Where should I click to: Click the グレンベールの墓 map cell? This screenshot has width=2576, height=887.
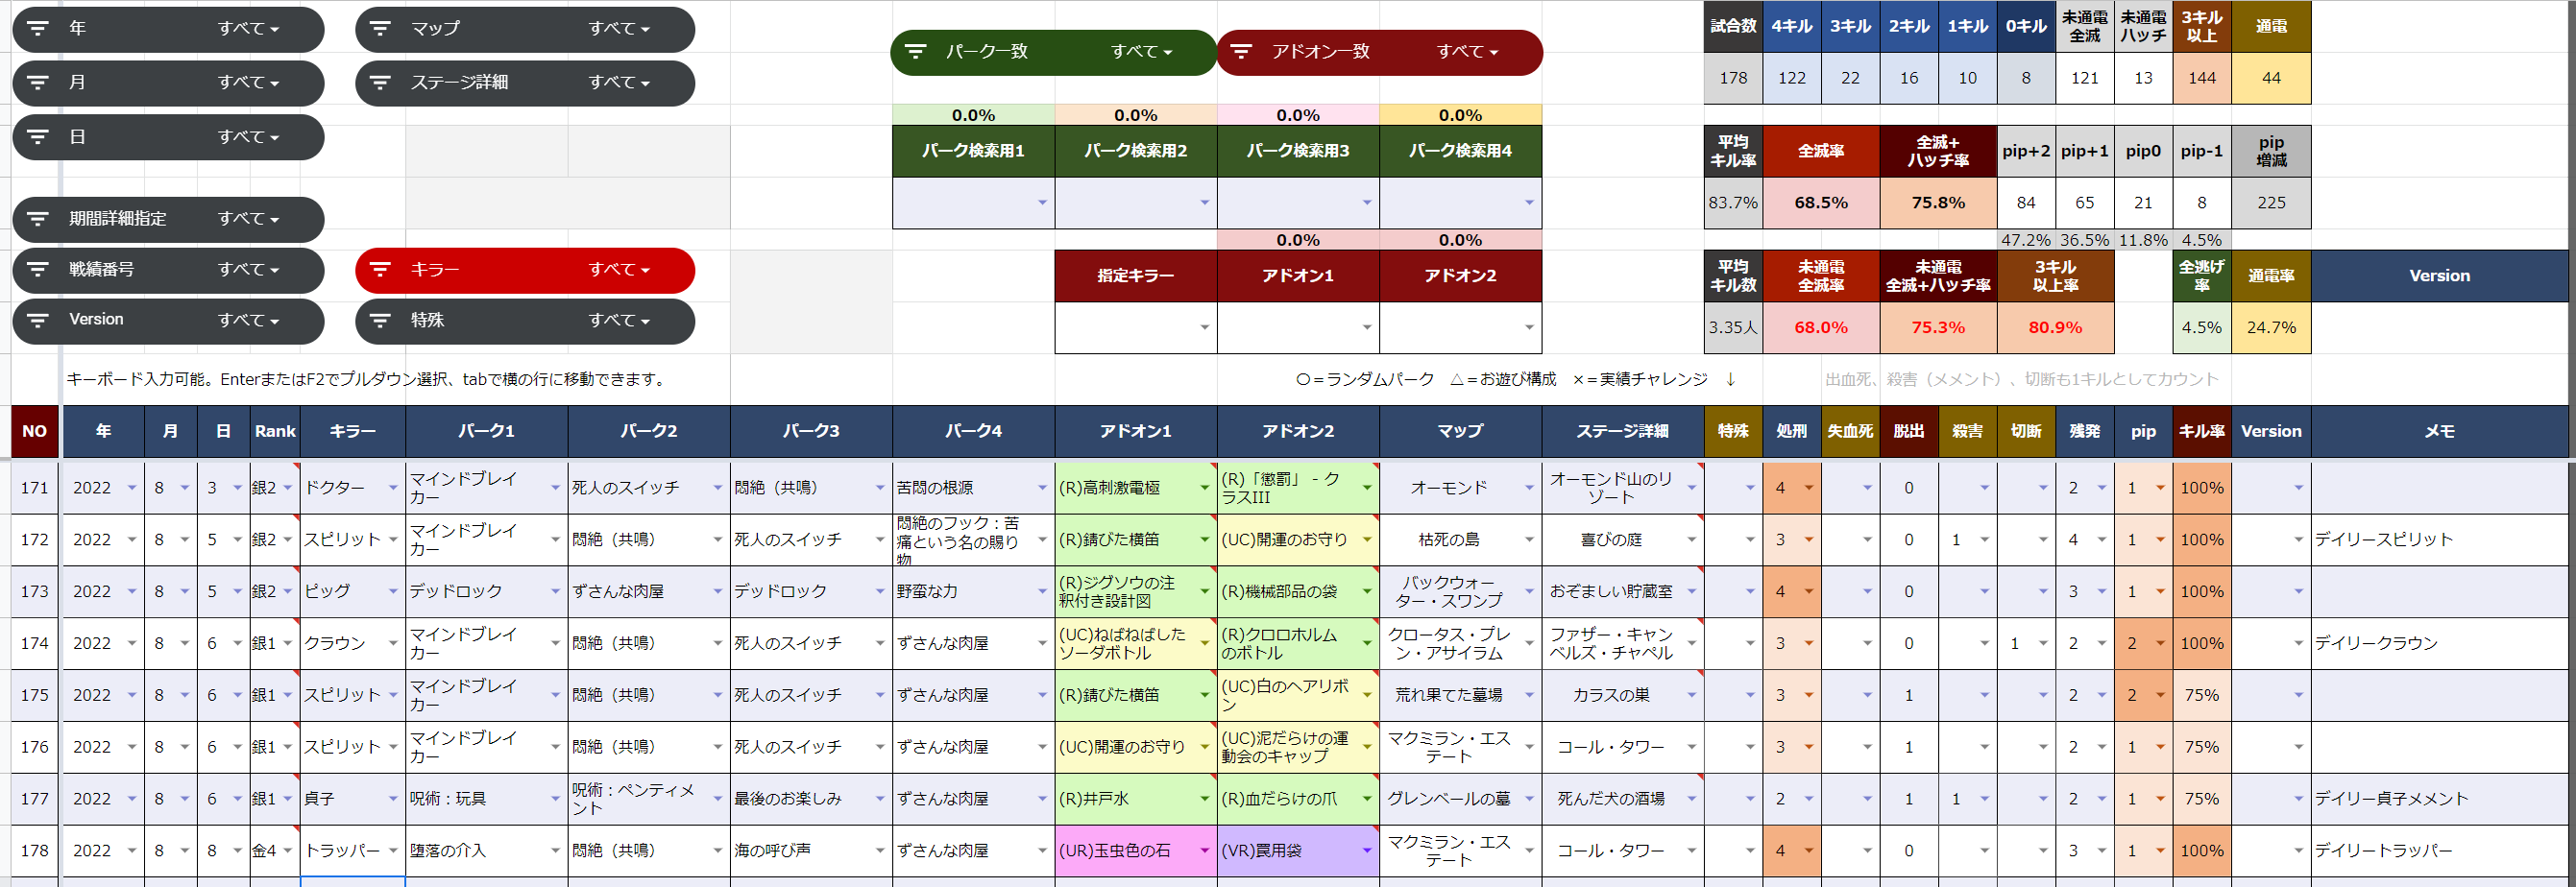pyautogui.click(x=1460, y=799)
